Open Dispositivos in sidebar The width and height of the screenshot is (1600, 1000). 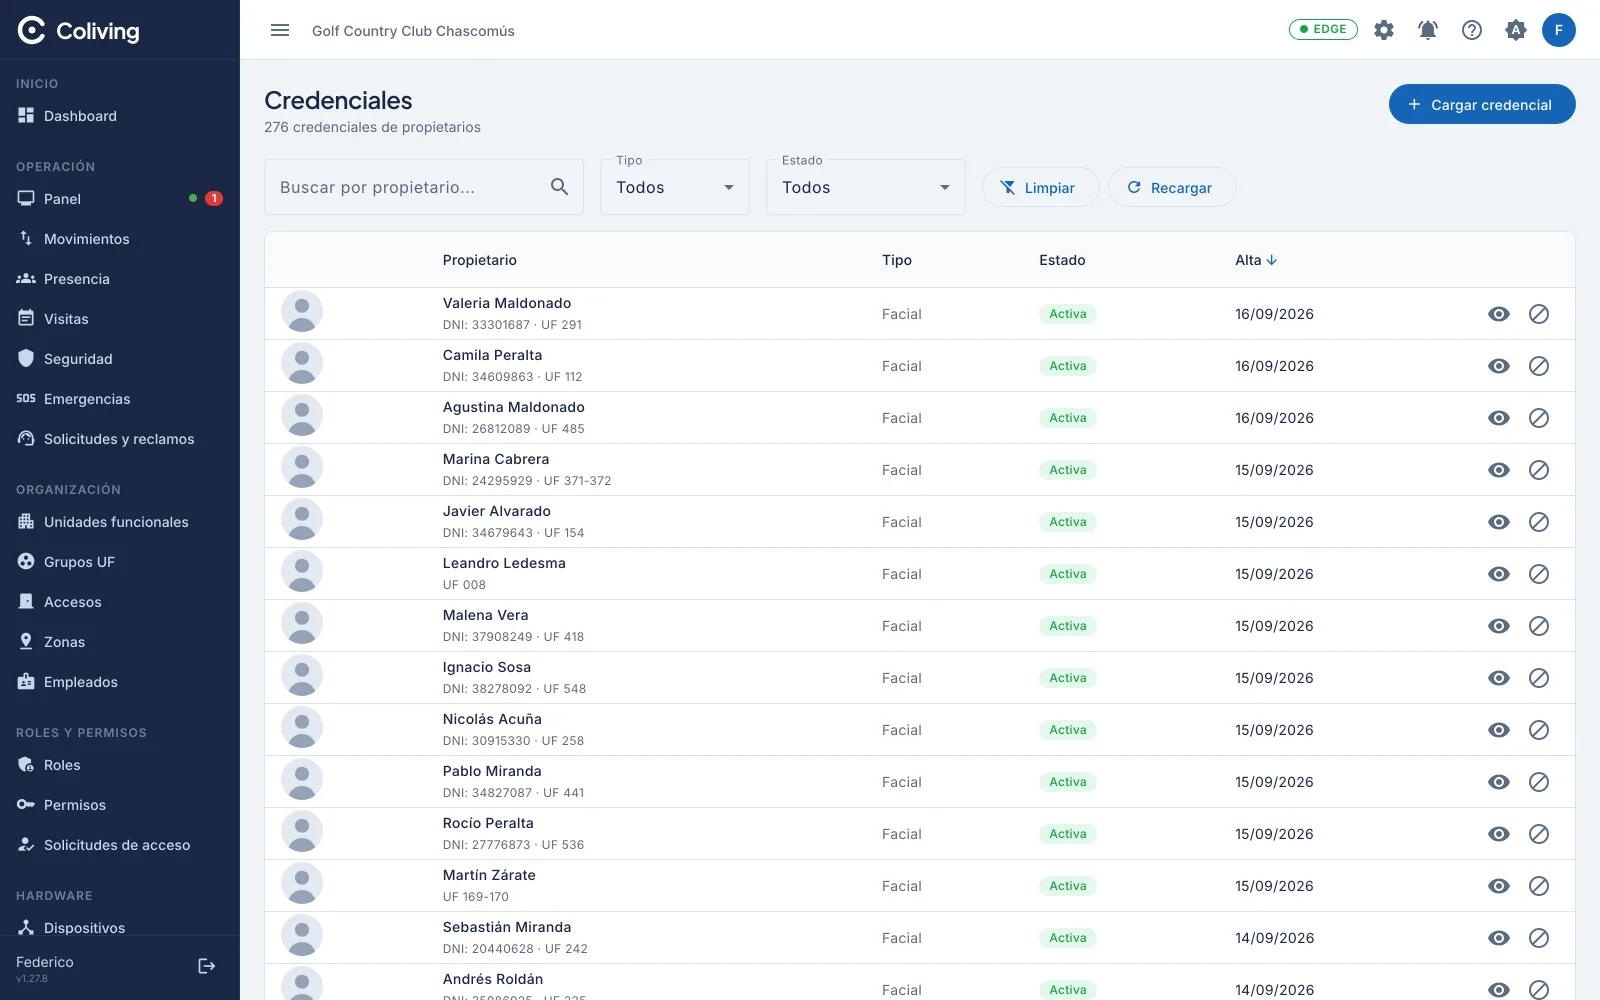coord(120,928)
